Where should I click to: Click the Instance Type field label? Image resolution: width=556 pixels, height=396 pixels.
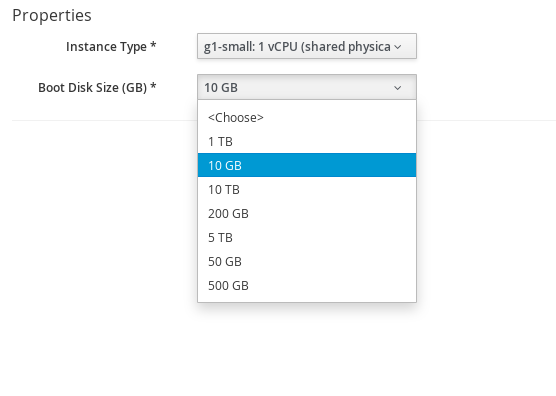[106, 46]
